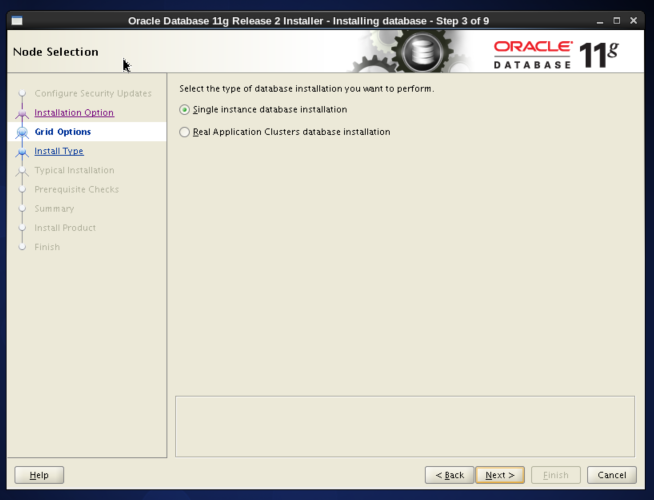654x500 pixels.
Task: Select Single instance database installation radio button
Action: (x=184, y=110)
